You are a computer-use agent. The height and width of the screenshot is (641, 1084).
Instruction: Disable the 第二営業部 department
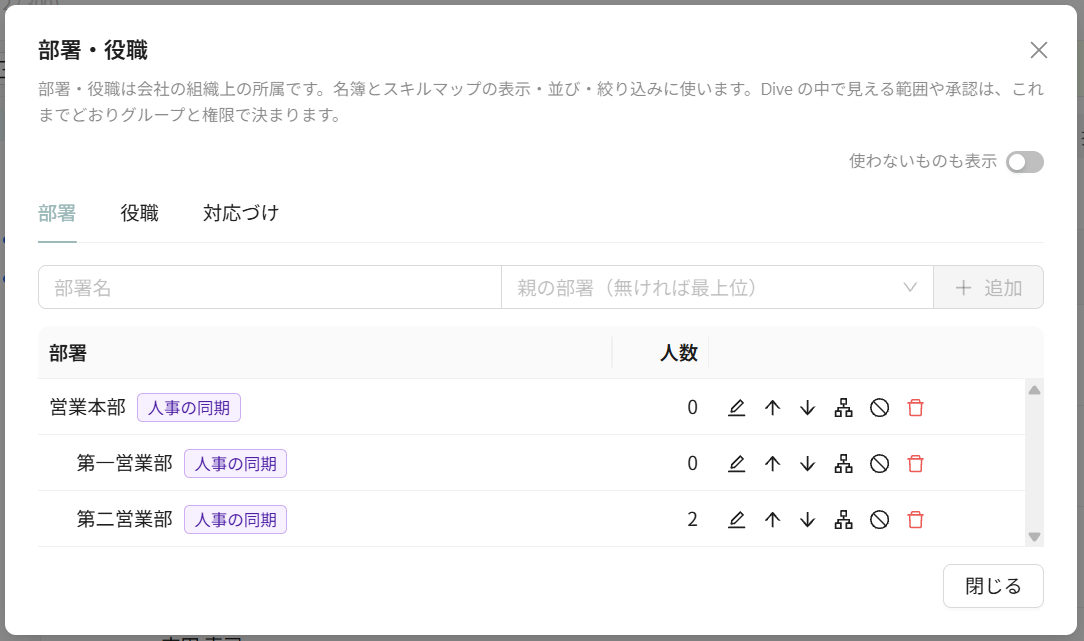pyautogui.click(x=879, y=520)
